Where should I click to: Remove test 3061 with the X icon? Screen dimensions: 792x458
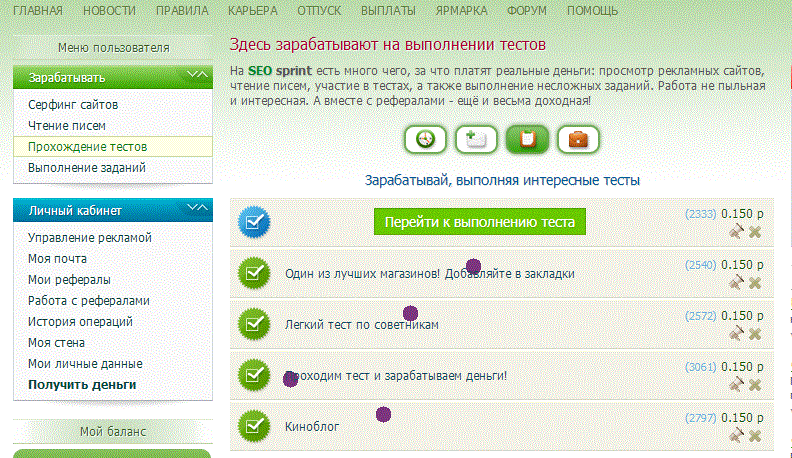pos(755,385)
